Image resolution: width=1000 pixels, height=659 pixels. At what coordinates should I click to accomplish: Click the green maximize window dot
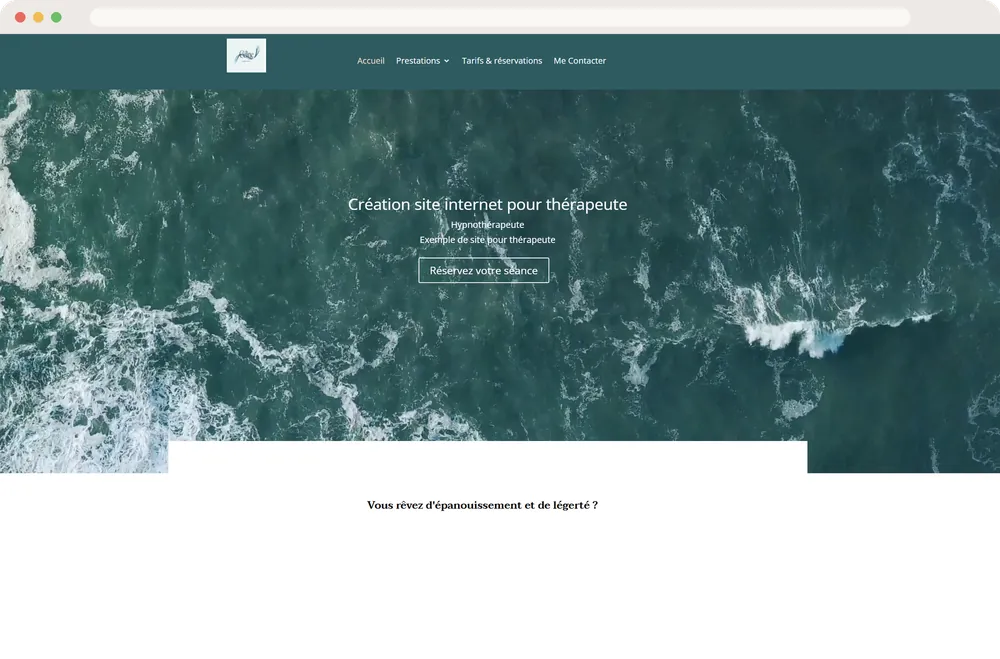(x=56, y=17)
